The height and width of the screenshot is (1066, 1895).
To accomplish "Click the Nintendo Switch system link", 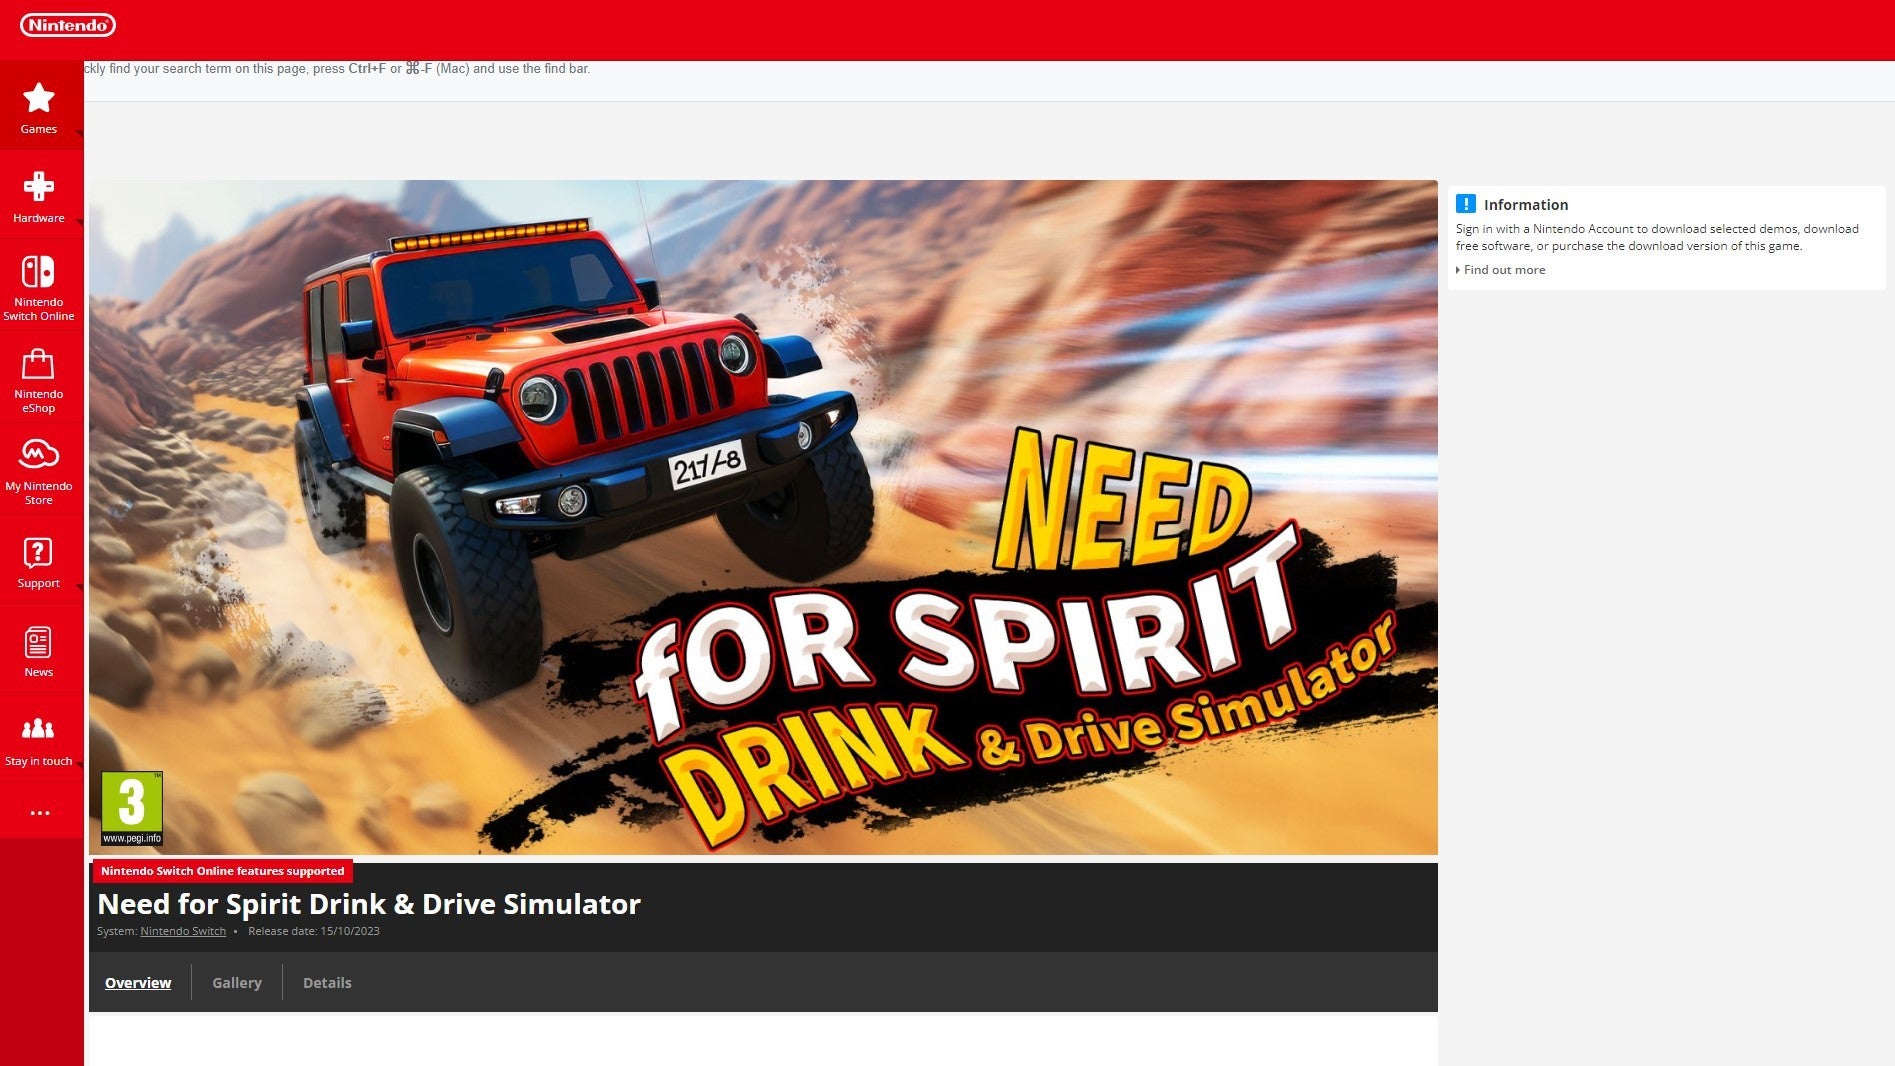I will [182, 931].
